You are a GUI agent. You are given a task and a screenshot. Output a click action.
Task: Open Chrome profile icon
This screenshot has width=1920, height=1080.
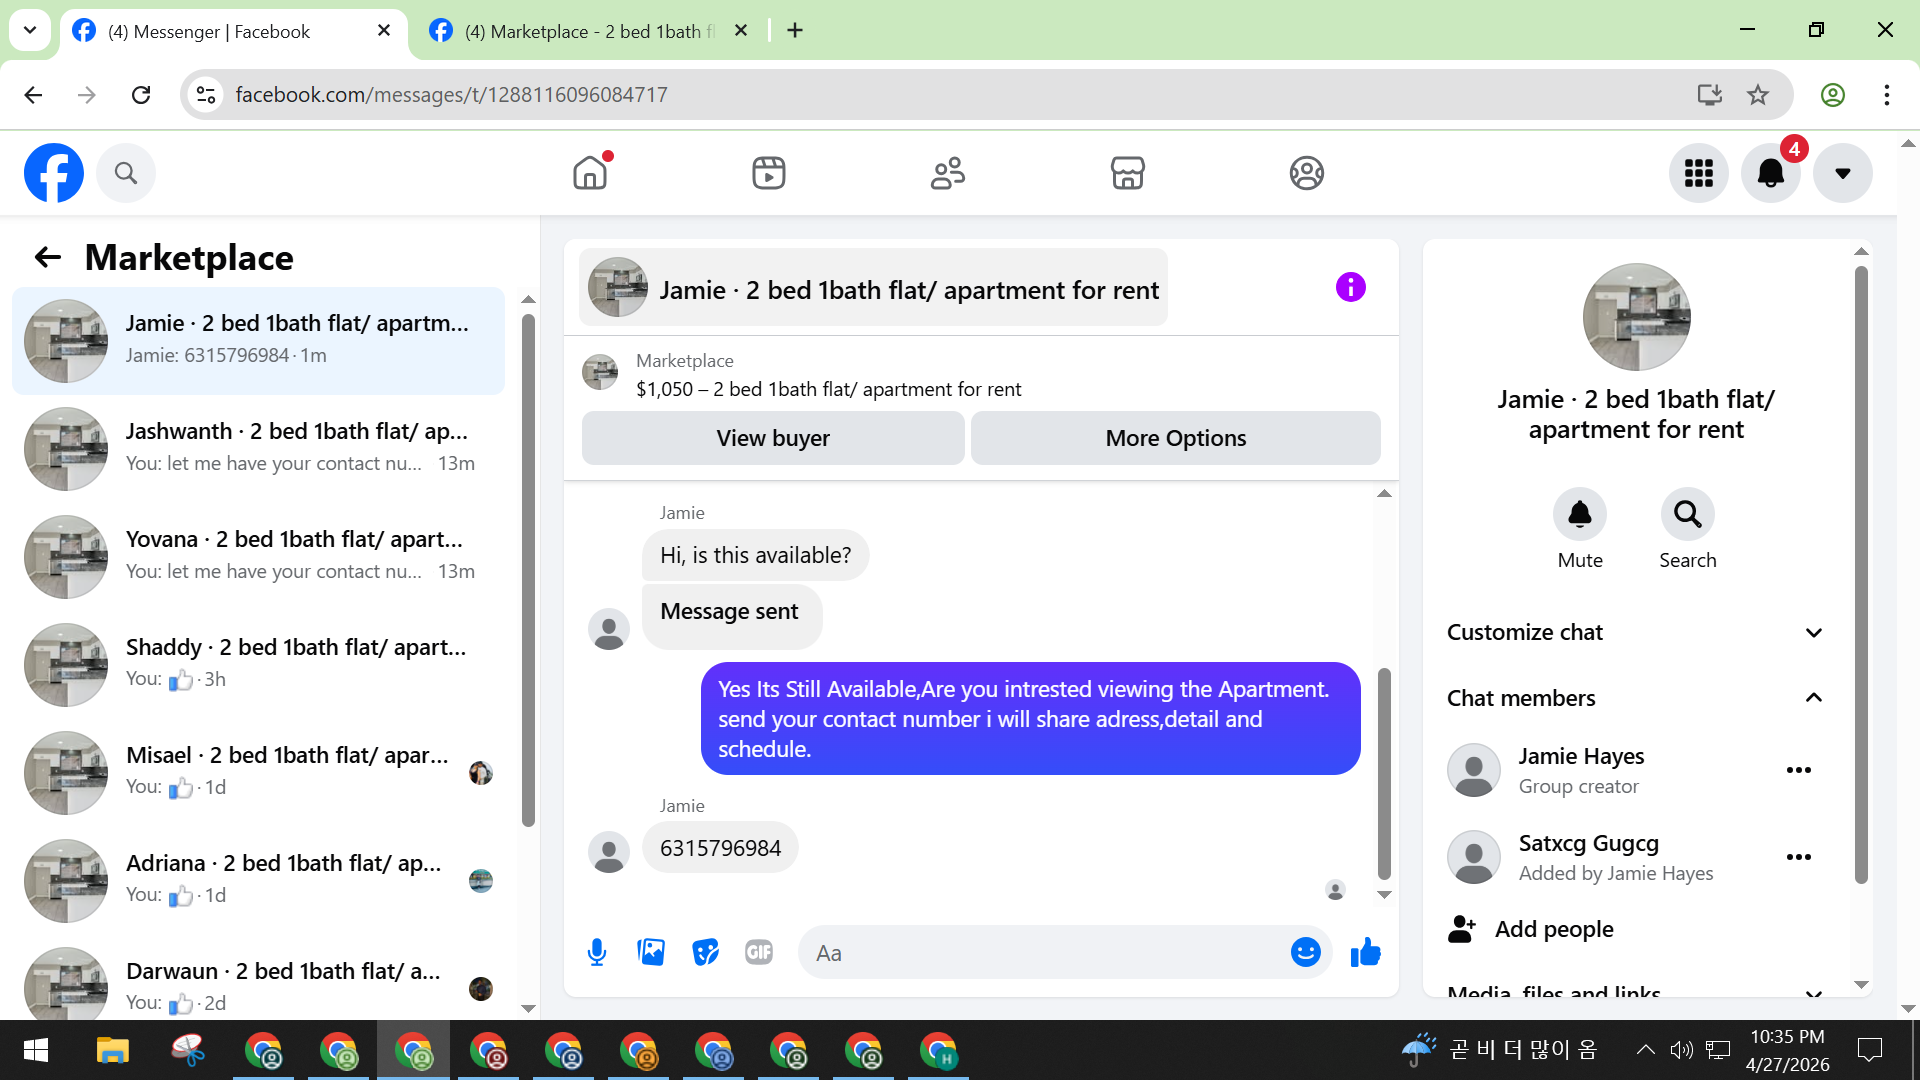1833,95
